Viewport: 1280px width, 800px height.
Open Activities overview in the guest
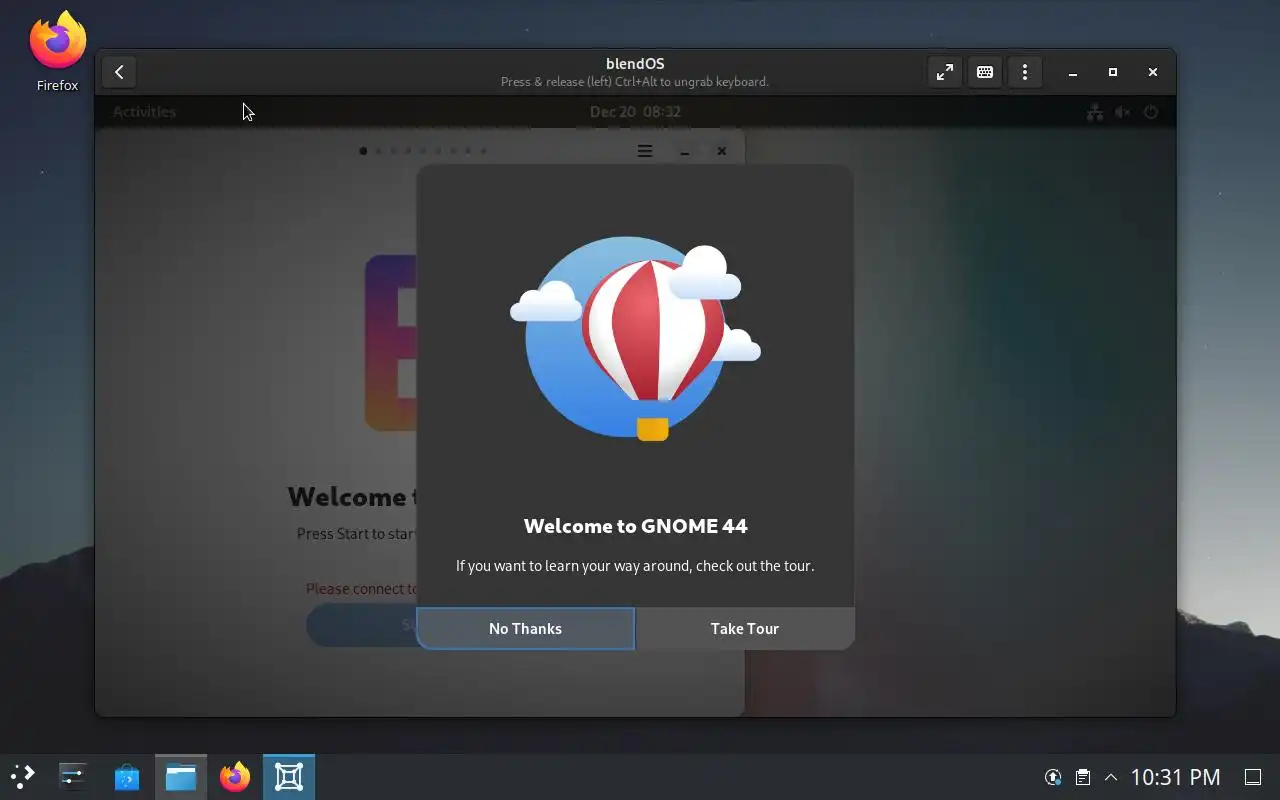click(x=144, y=112)
